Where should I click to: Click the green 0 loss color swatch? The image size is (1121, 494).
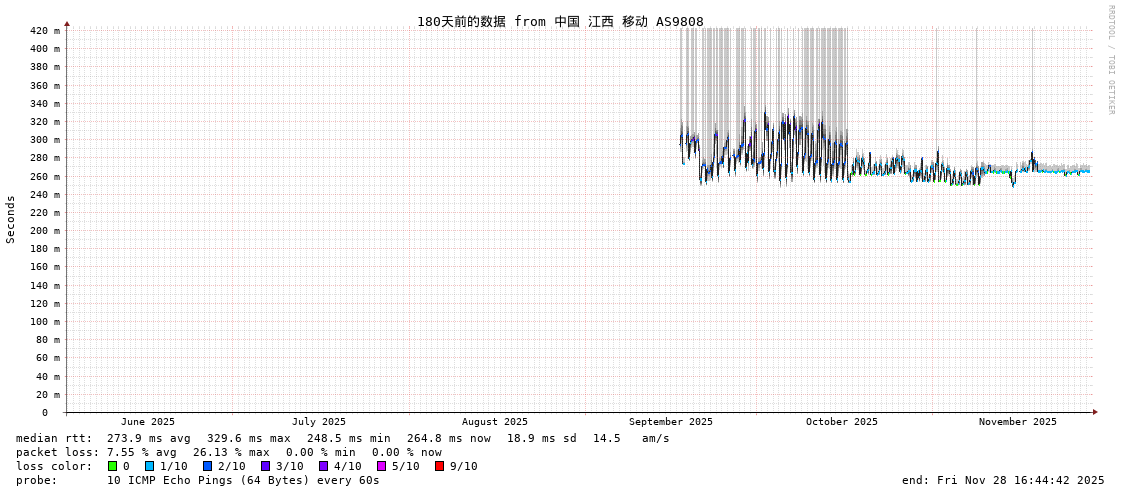click(112, 466)
